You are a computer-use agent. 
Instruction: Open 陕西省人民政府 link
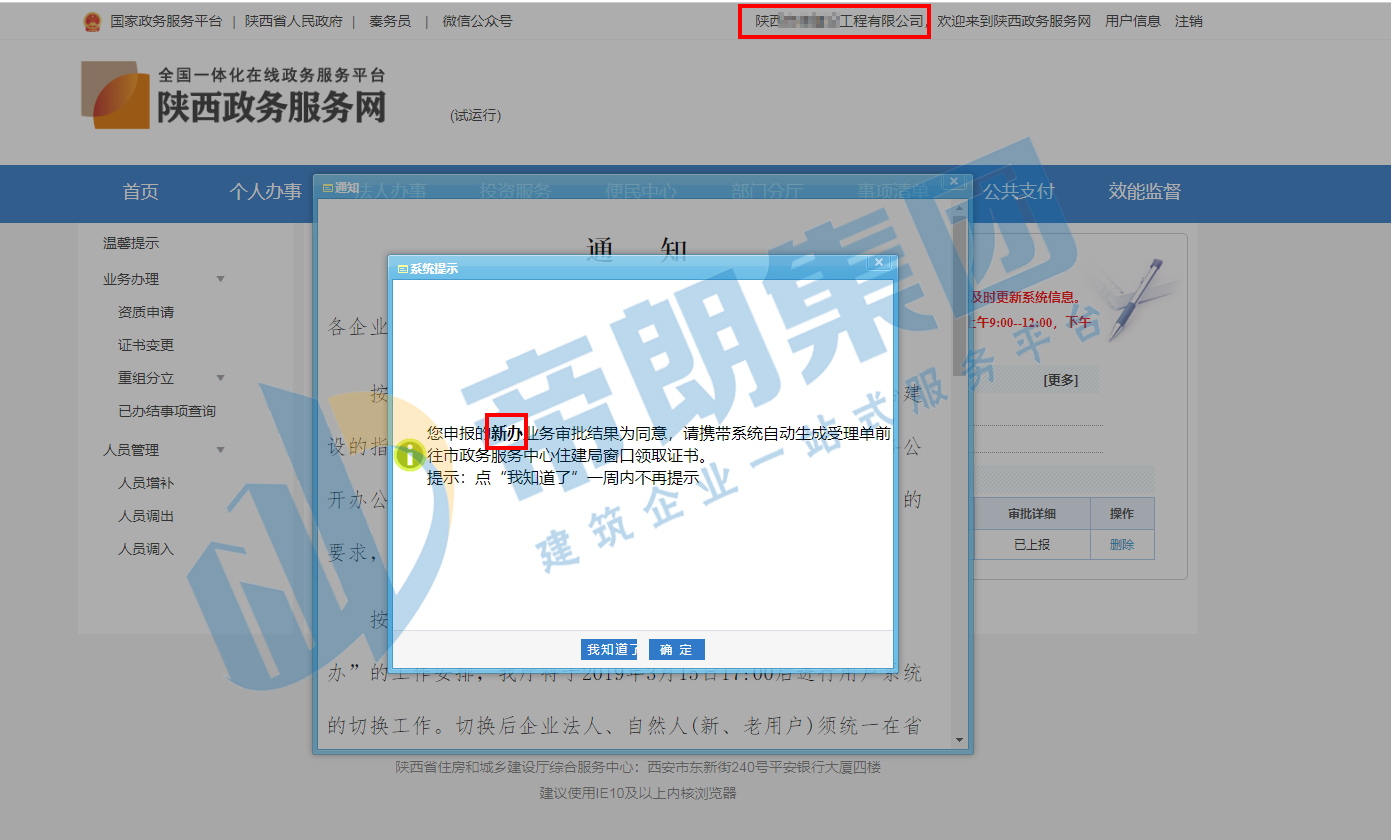[294, 21]
